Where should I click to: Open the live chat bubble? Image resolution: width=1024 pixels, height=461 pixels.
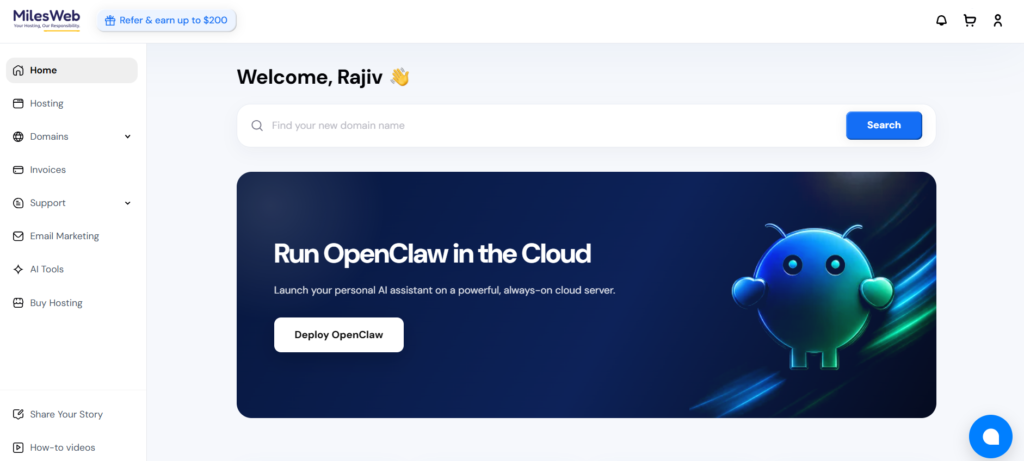[x=991, y=436]
